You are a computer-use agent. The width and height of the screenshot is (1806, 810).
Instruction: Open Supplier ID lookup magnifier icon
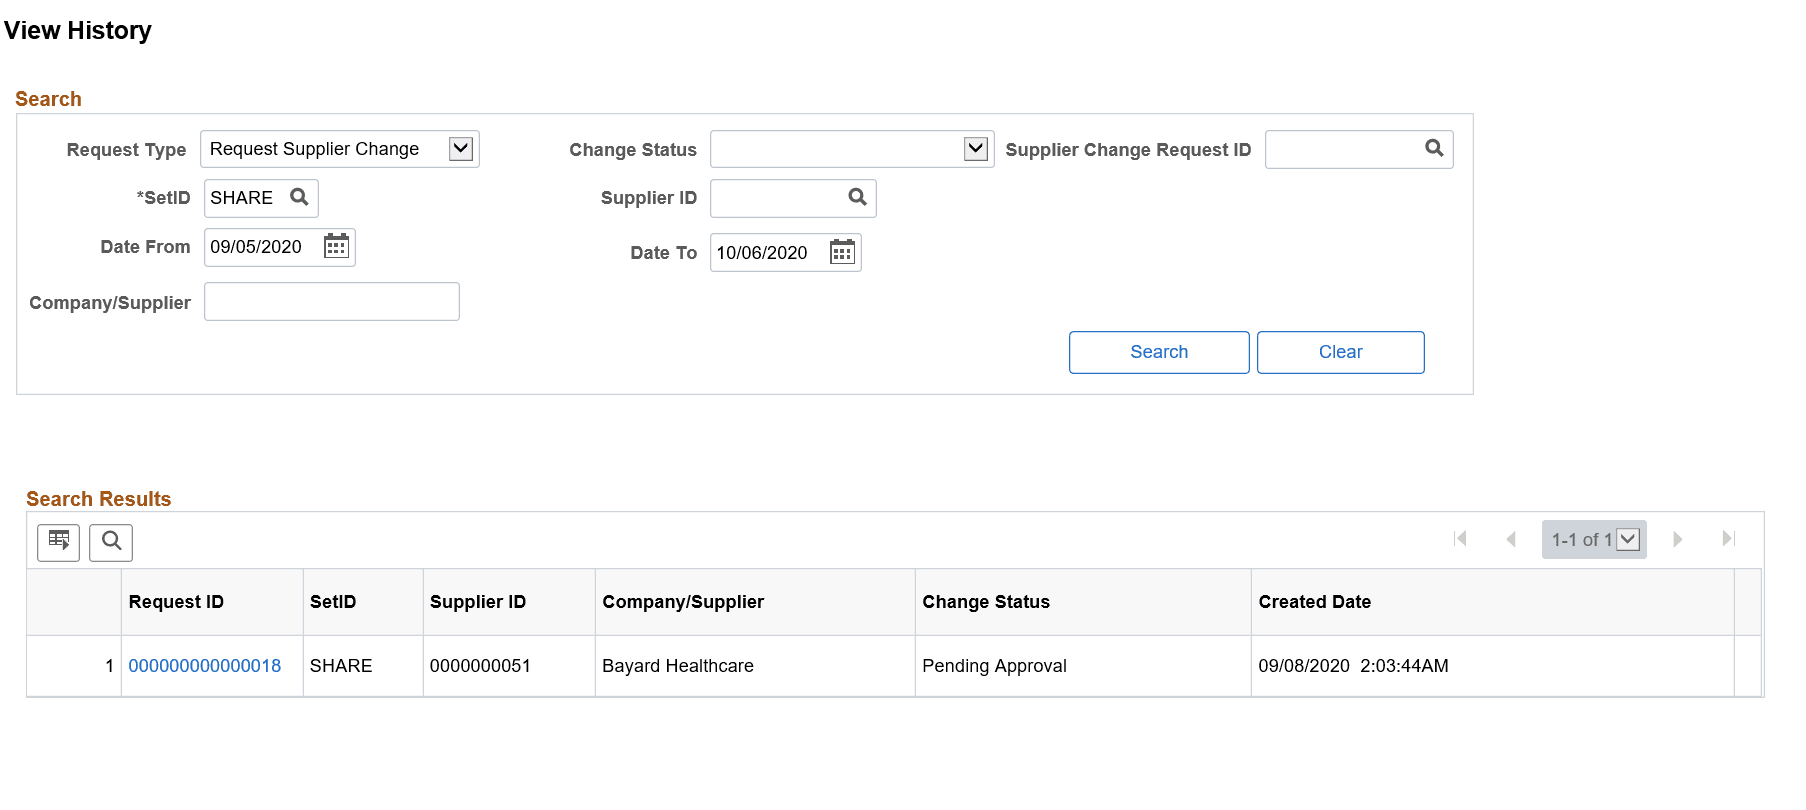point(857,197)
